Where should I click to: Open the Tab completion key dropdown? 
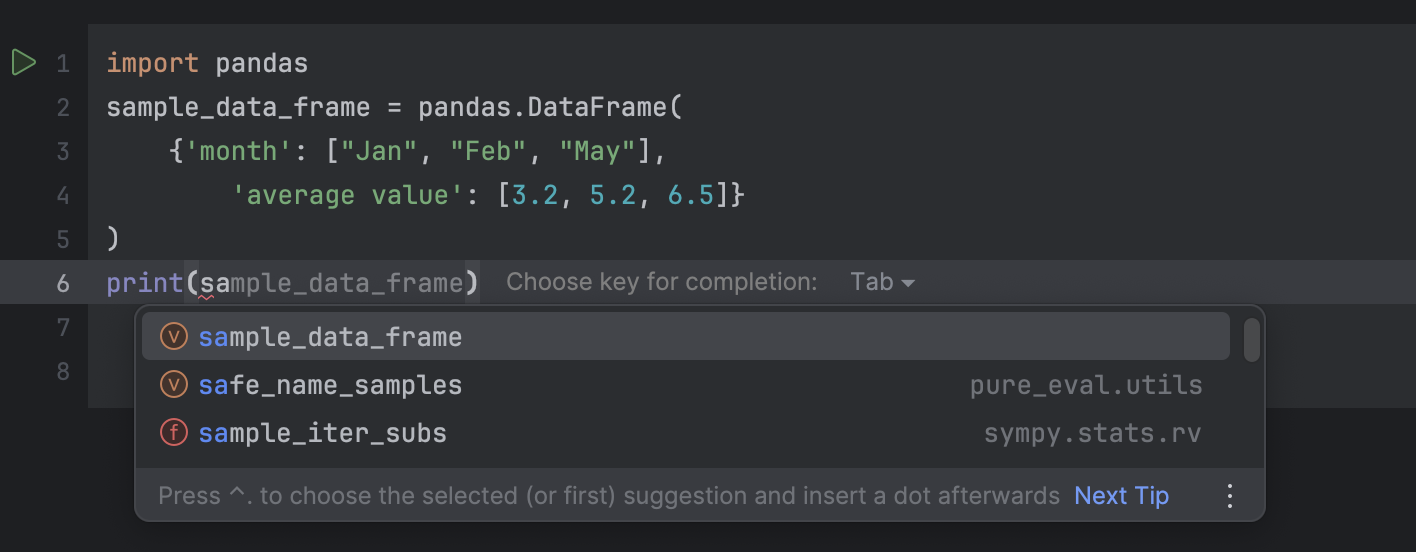[x=882, y=283]
